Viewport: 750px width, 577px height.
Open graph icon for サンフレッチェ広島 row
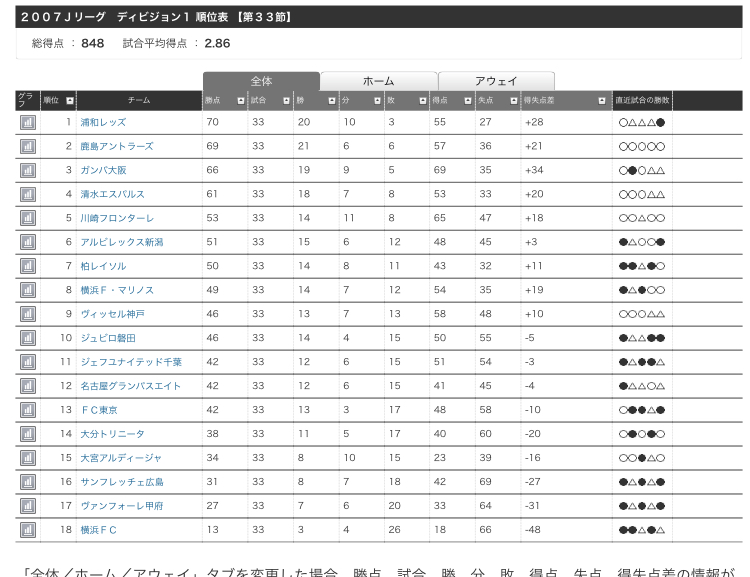[x=28, y=482]
